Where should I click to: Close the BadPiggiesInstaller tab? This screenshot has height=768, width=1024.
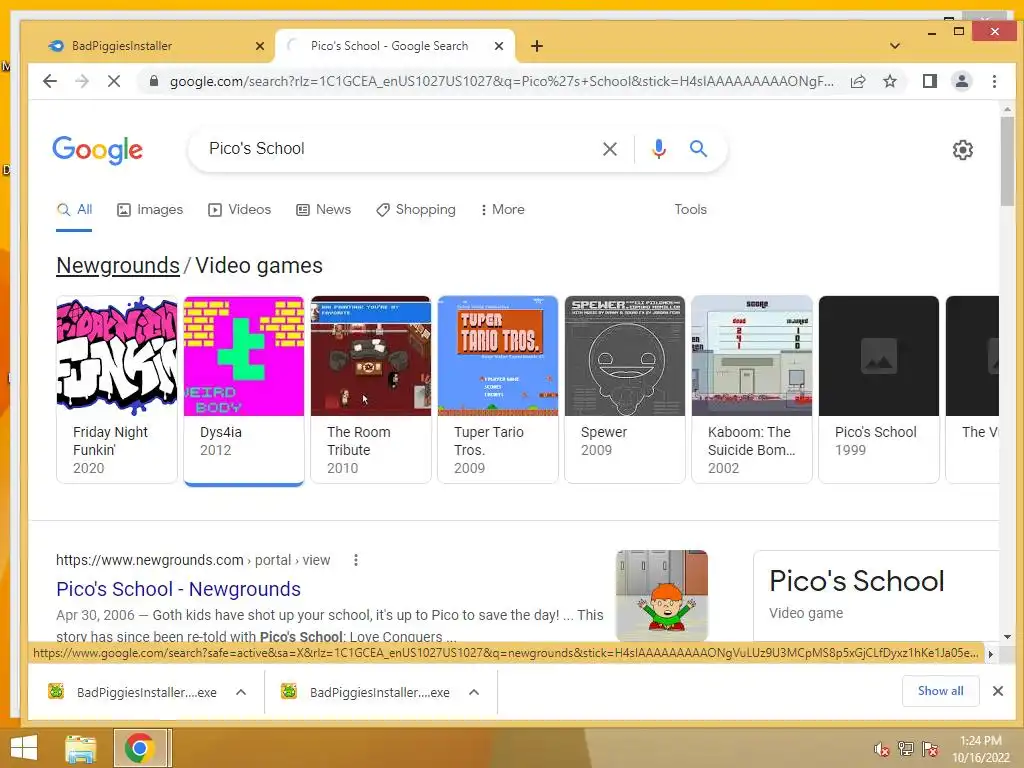[260, 46]
